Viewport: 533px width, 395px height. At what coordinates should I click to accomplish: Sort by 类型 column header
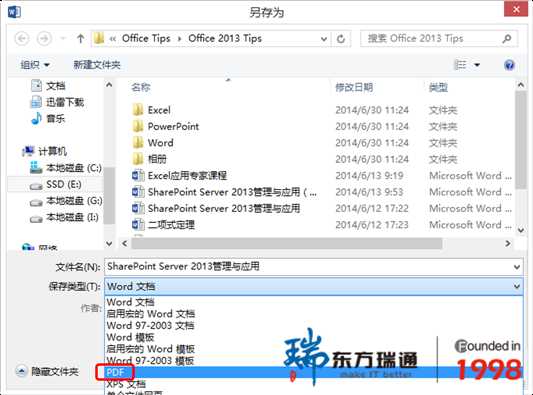click(438, 88)
